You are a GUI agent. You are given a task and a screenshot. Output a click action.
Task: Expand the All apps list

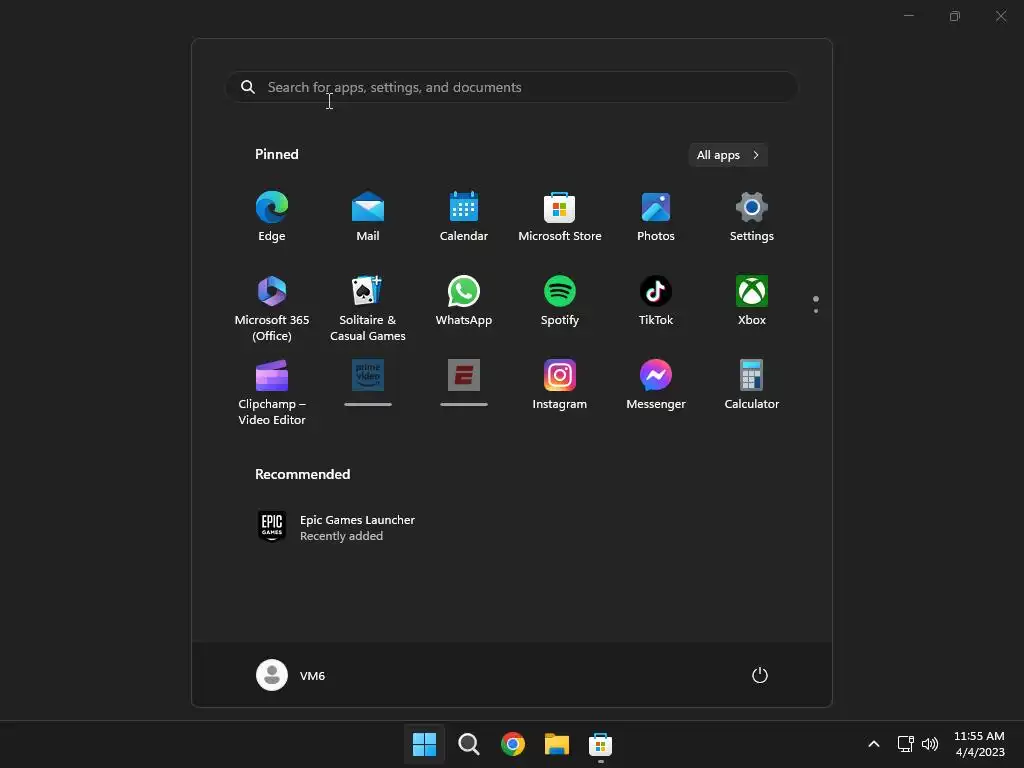click(x=728, y=155)
